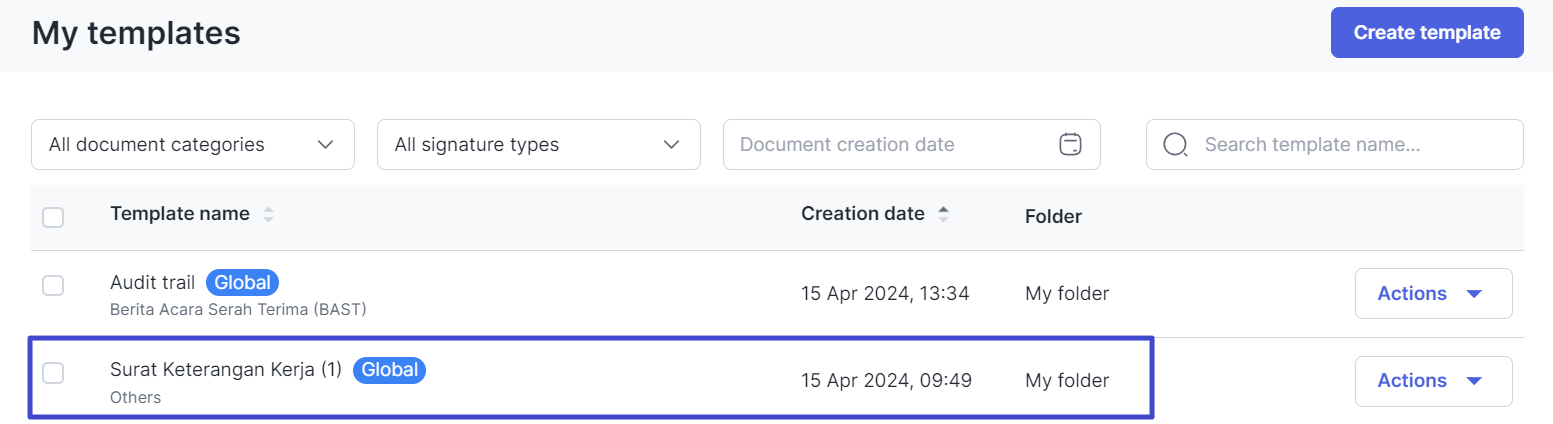
Task: Click the Template name column header
Action: pyautogui.click(x=180, y=213)
